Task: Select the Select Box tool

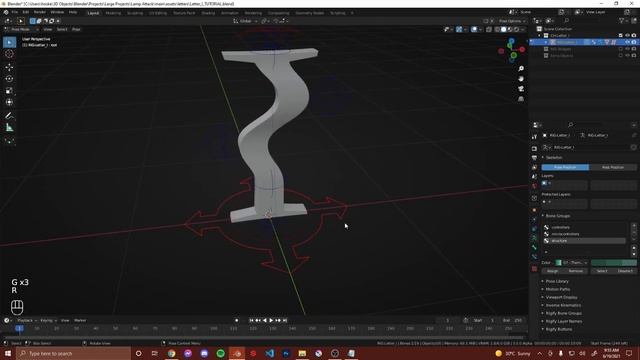Action: 9,42
